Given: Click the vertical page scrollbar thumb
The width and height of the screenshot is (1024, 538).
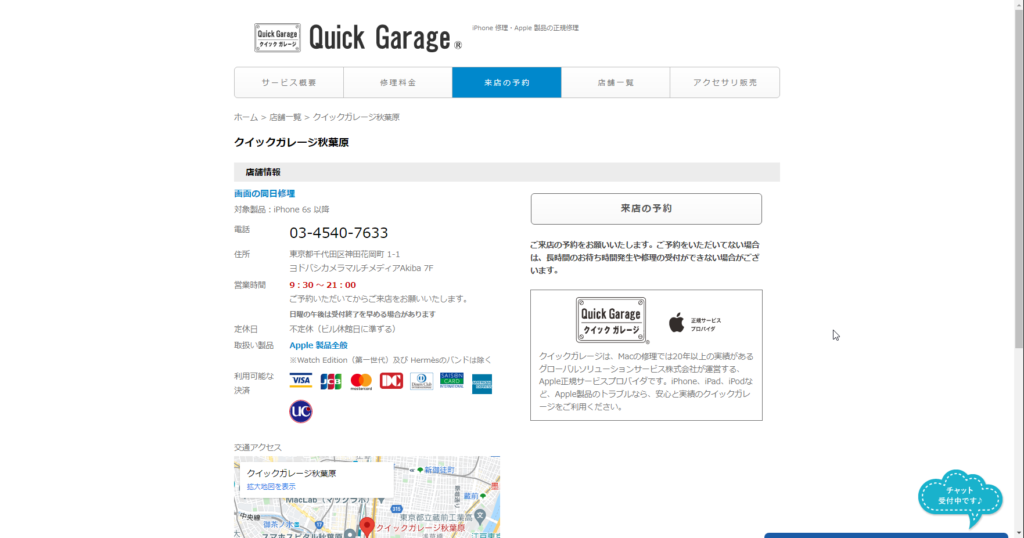Looking at the screenshot, I should [1019, 180].
